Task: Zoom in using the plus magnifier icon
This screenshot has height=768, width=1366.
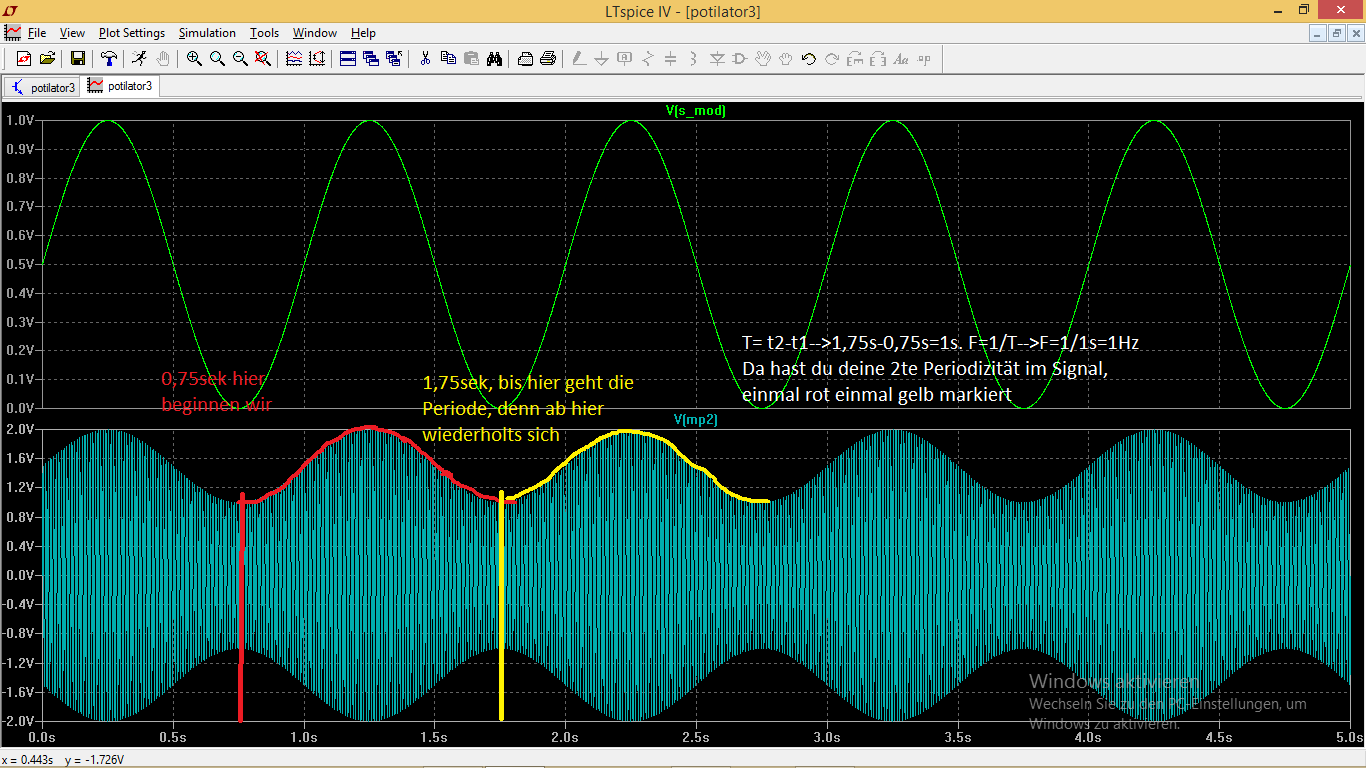Action: point(194,59)
